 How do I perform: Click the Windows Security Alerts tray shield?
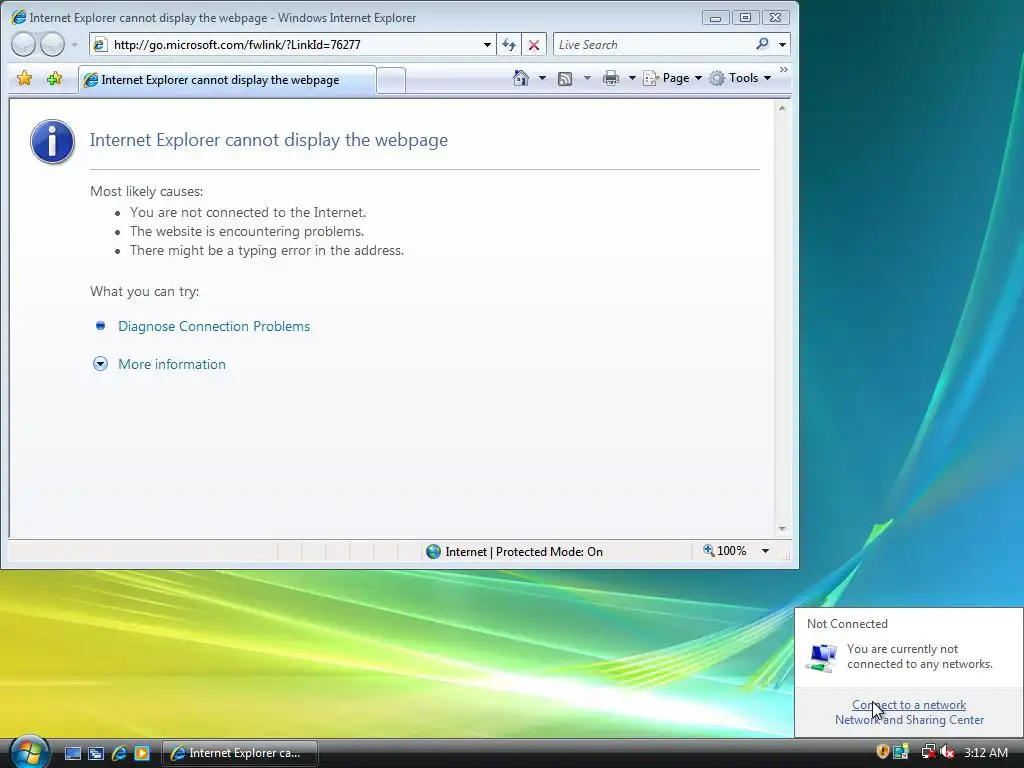click(882, 752)
